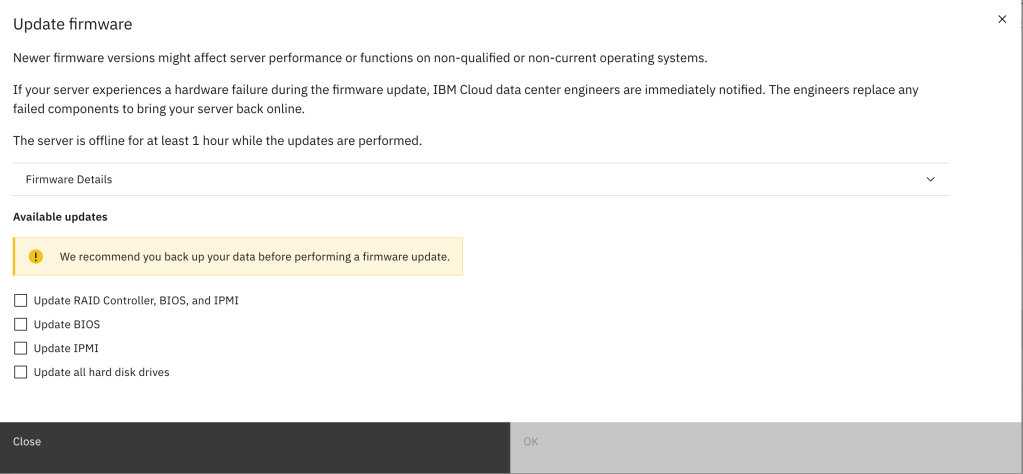
Task: Click the 'Update IPMI' label text
Action: (x=66, y=348)
